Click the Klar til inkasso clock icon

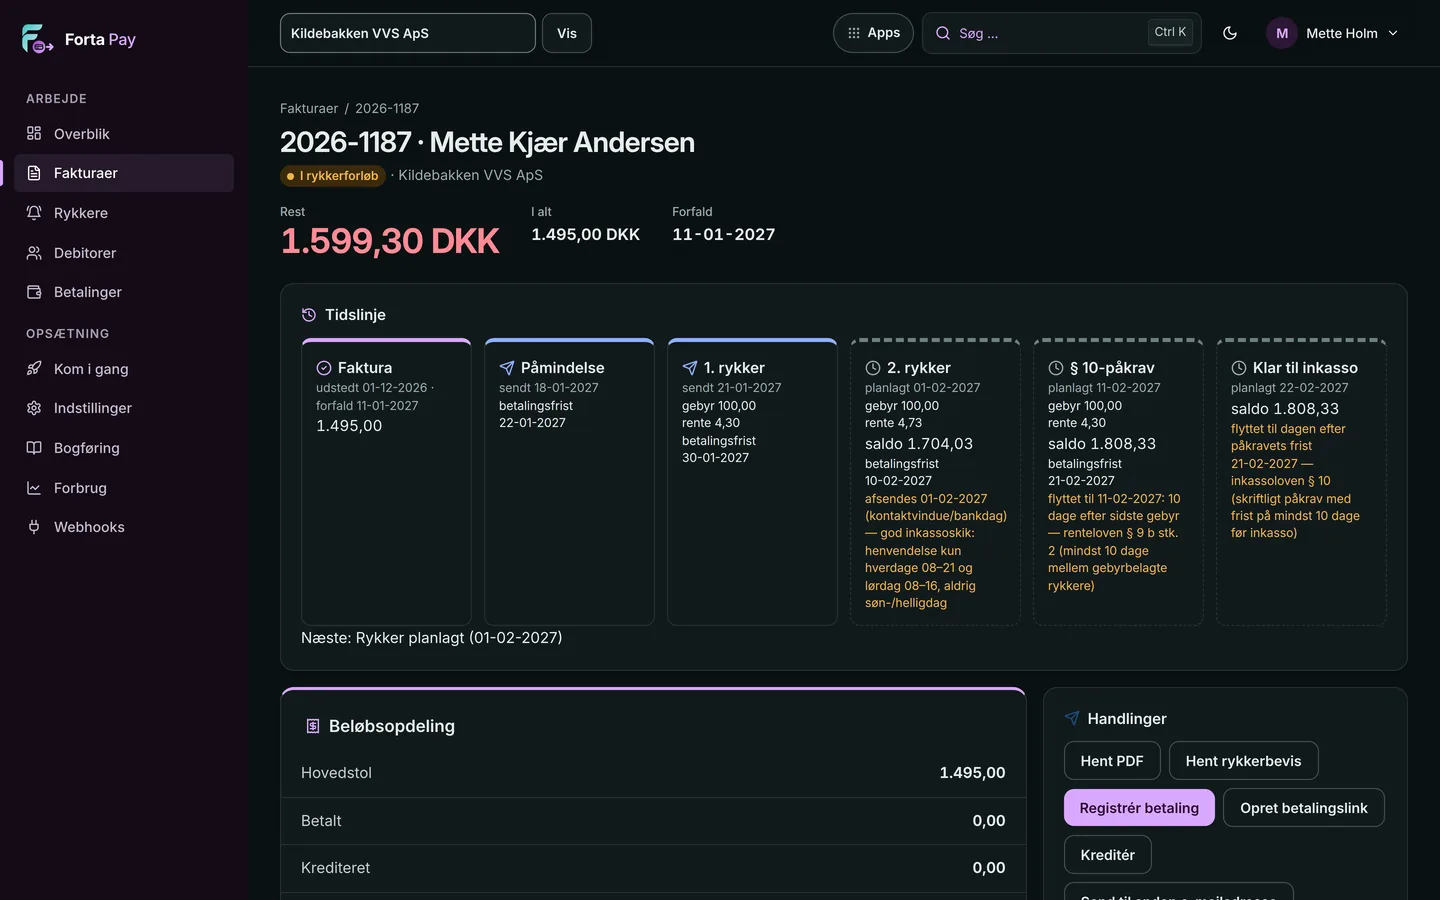pyautogui.click(x=1239, y=368)
